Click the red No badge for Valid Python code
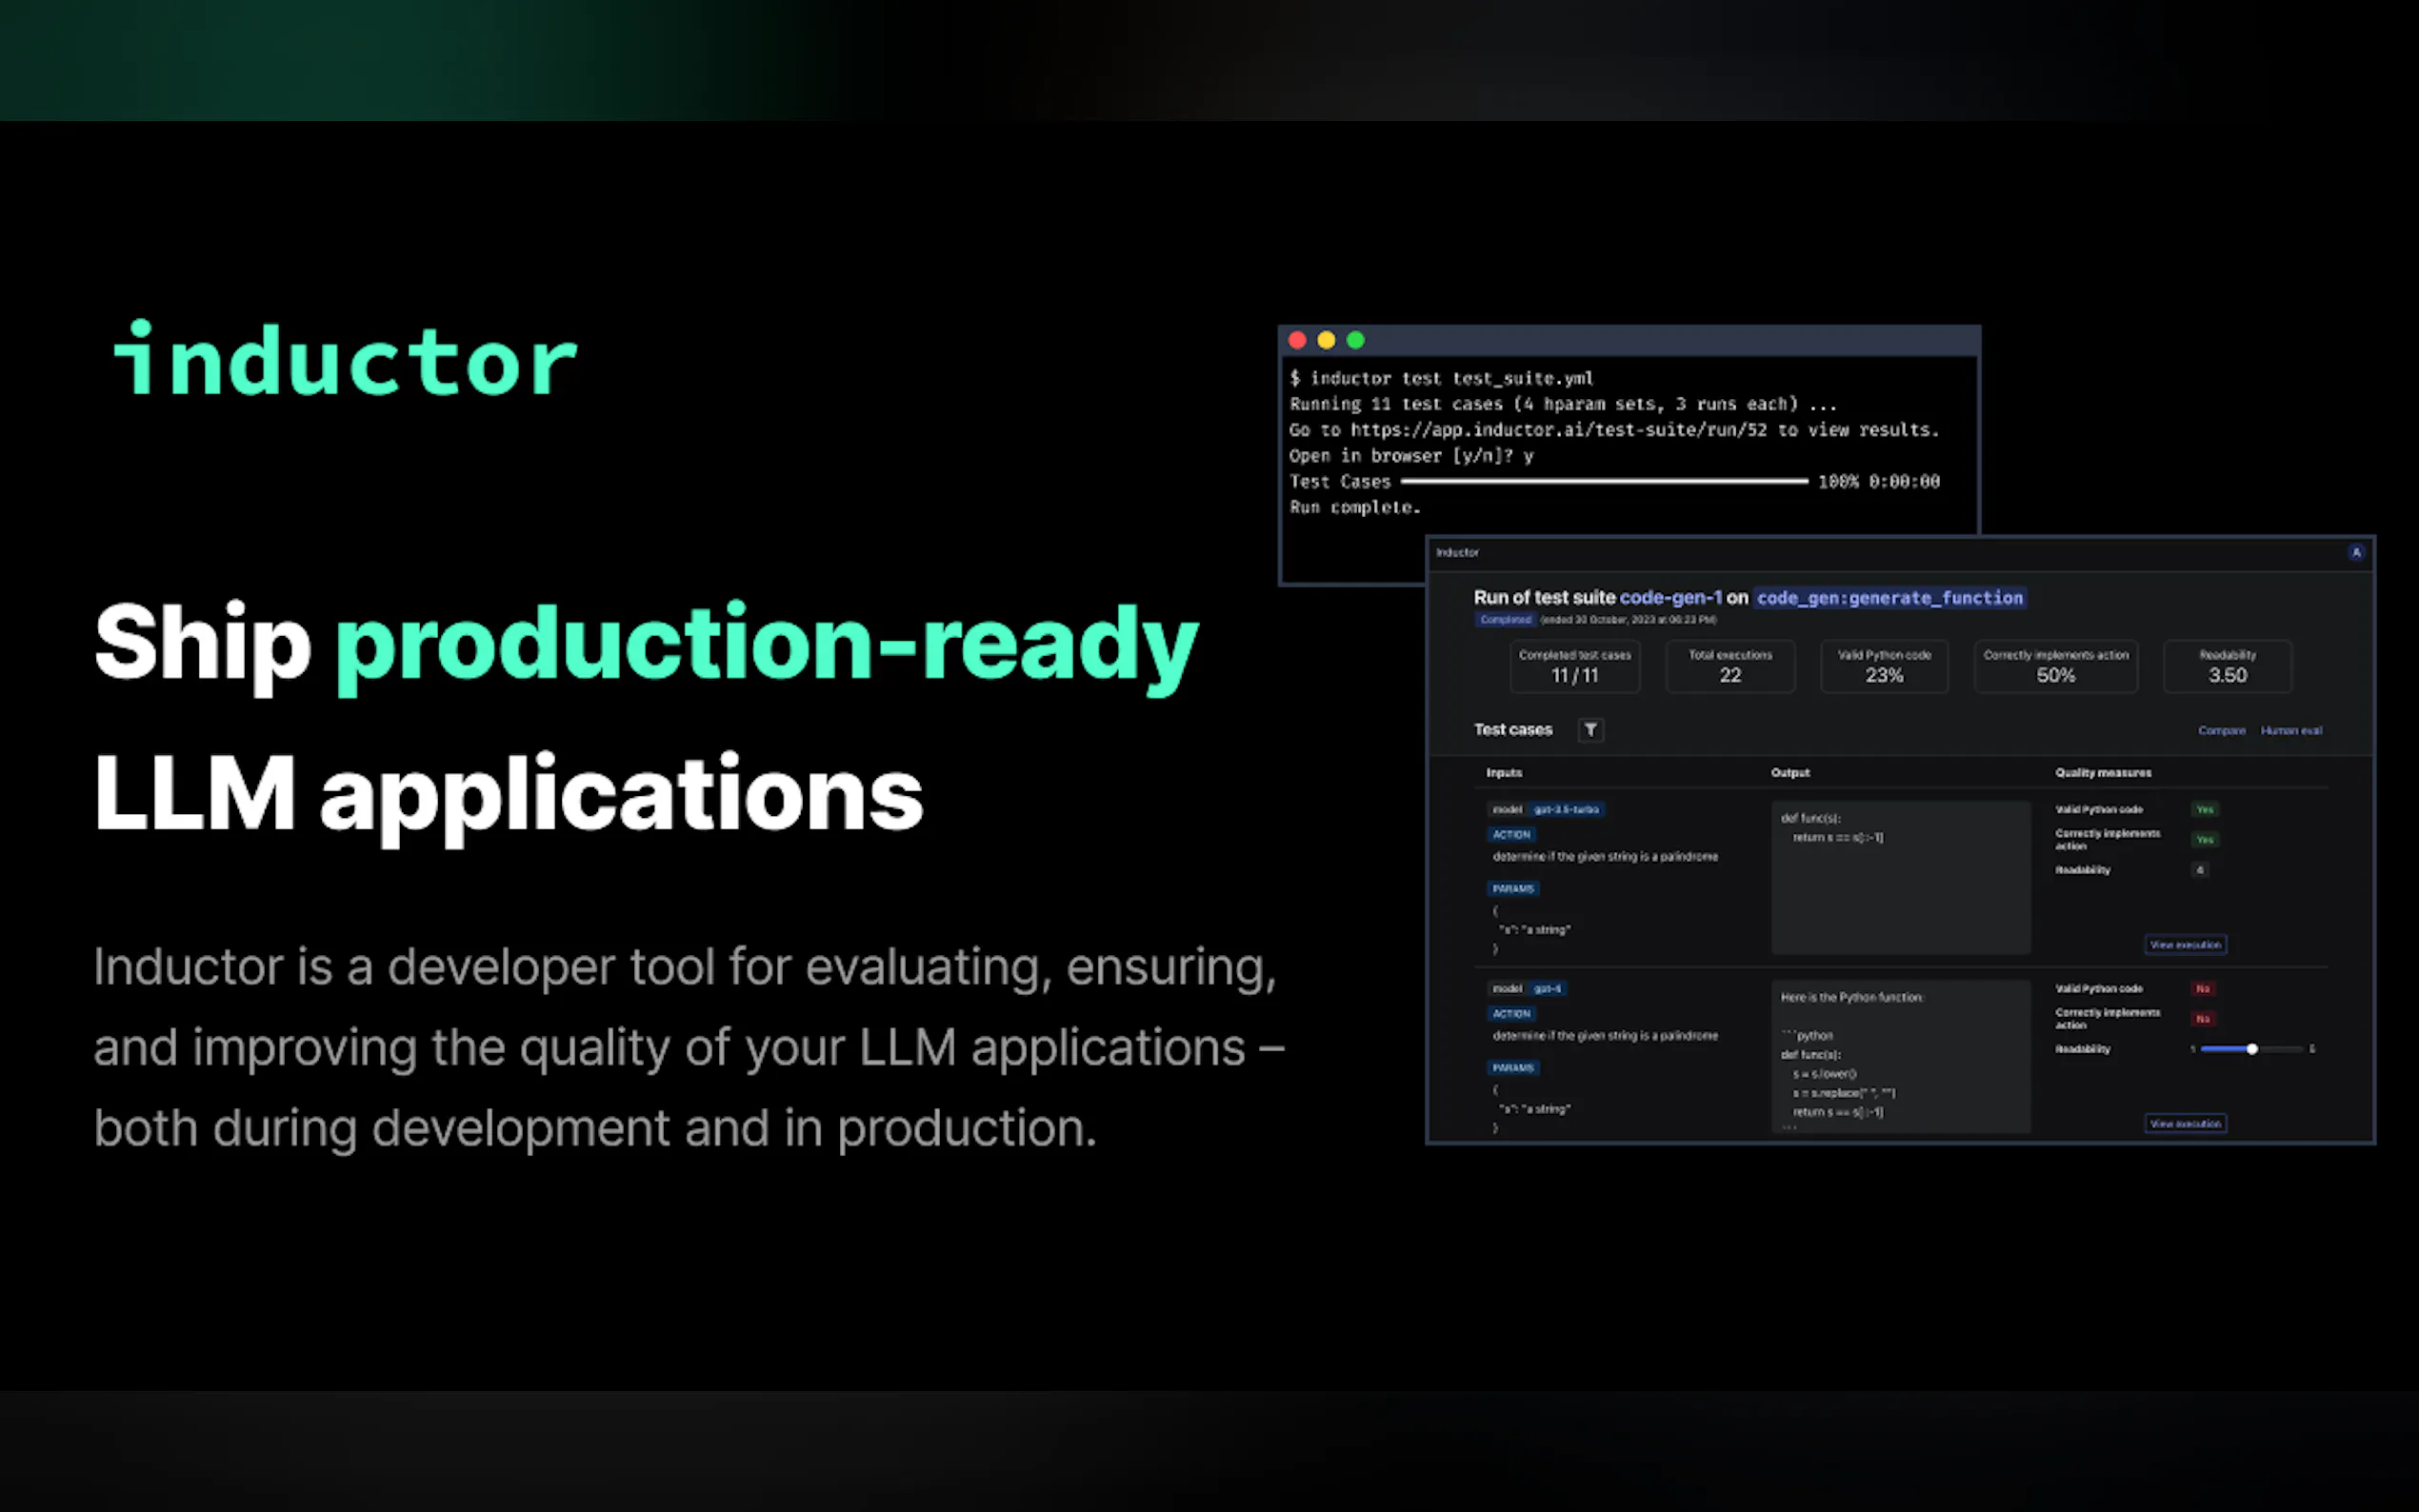 [2202, 988]
